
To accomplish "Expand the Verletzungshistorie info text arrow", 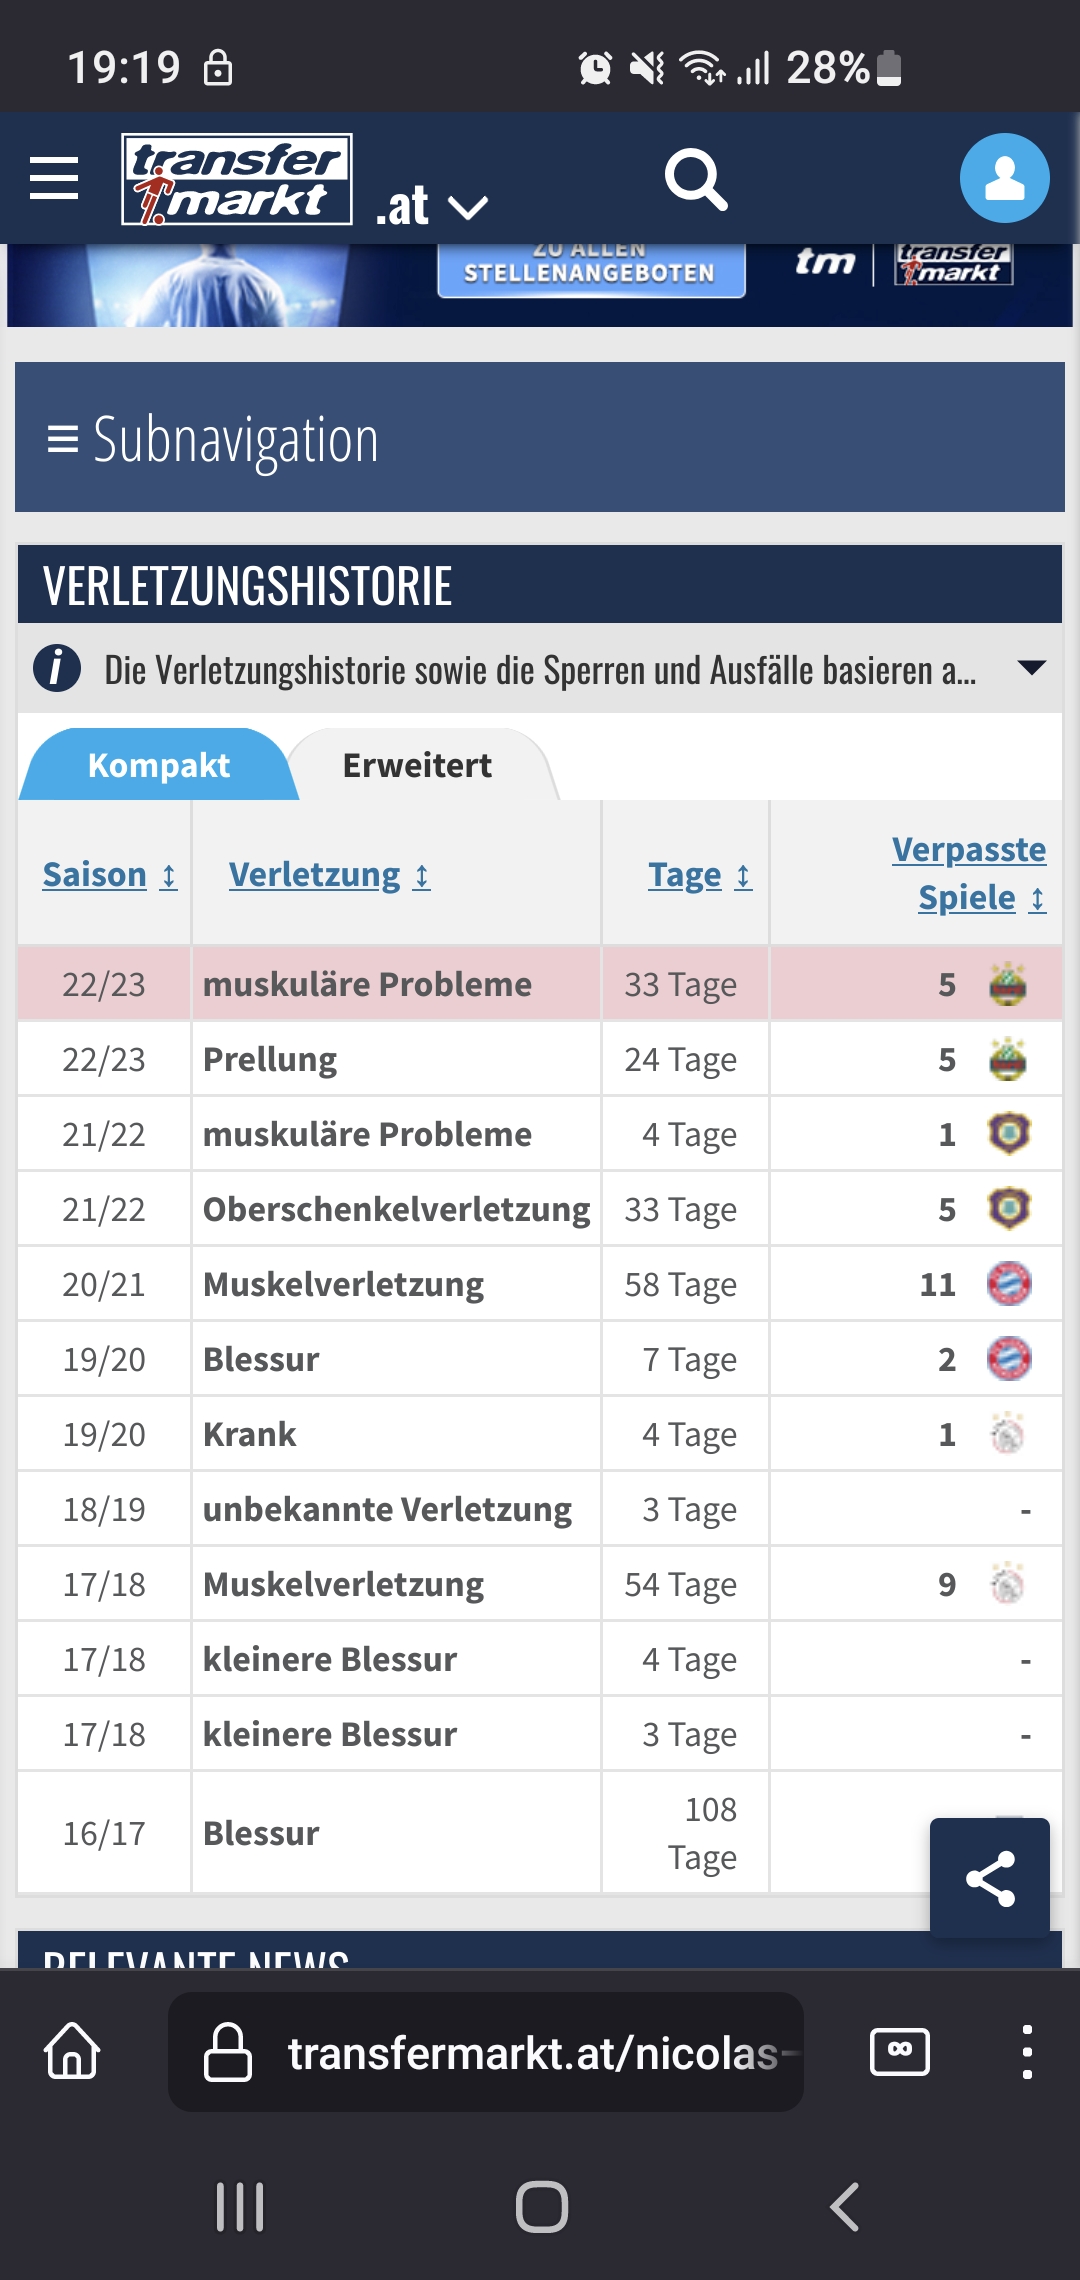I will tap(1031, 667).
